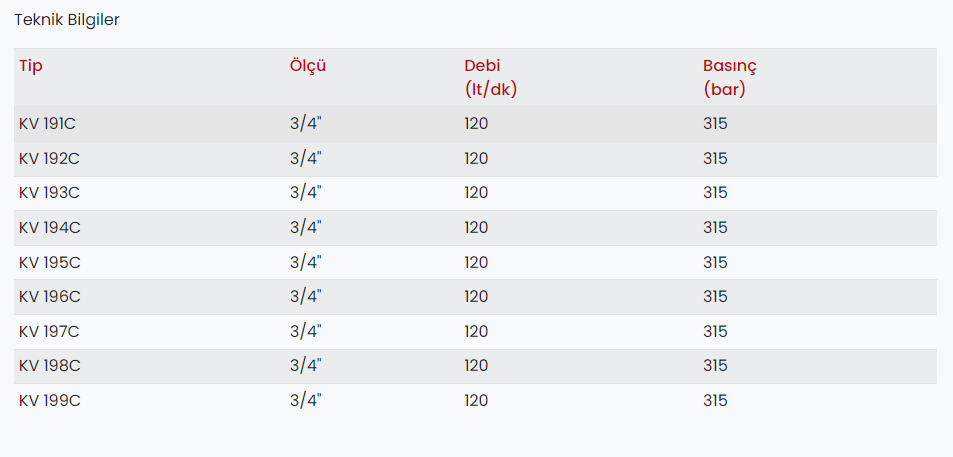The height and width of the screenshot is (457, 953).
Task: Select the KV 192C row label
Action: tap(49, 159)
